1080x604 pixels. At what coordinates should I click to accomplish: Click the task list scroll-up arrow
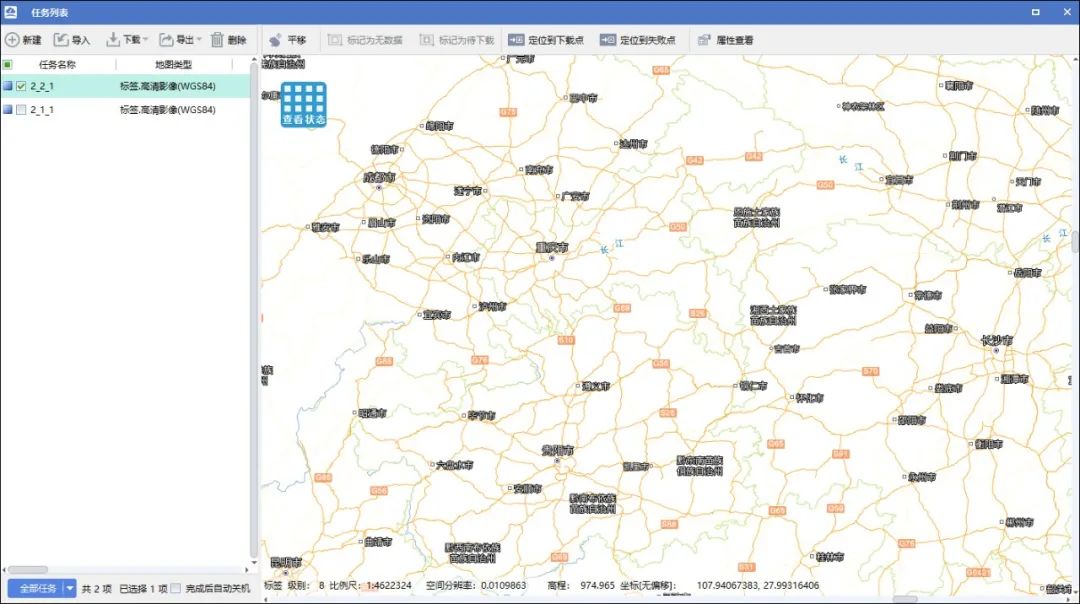click(x=254, y=60)
